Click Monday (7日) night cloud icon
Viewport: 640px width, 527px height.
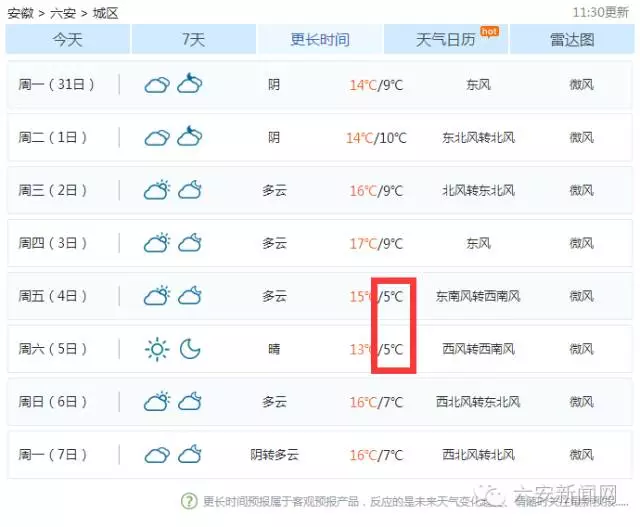point(190,455)
